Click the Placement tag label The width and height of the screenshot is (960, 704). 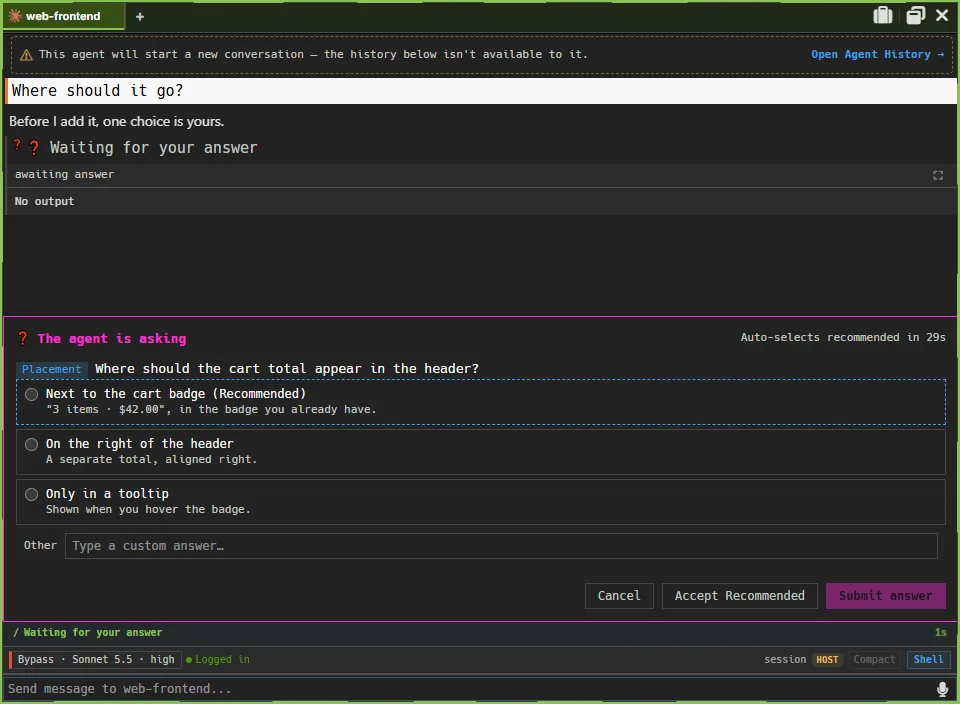click(x=51, y=369)
